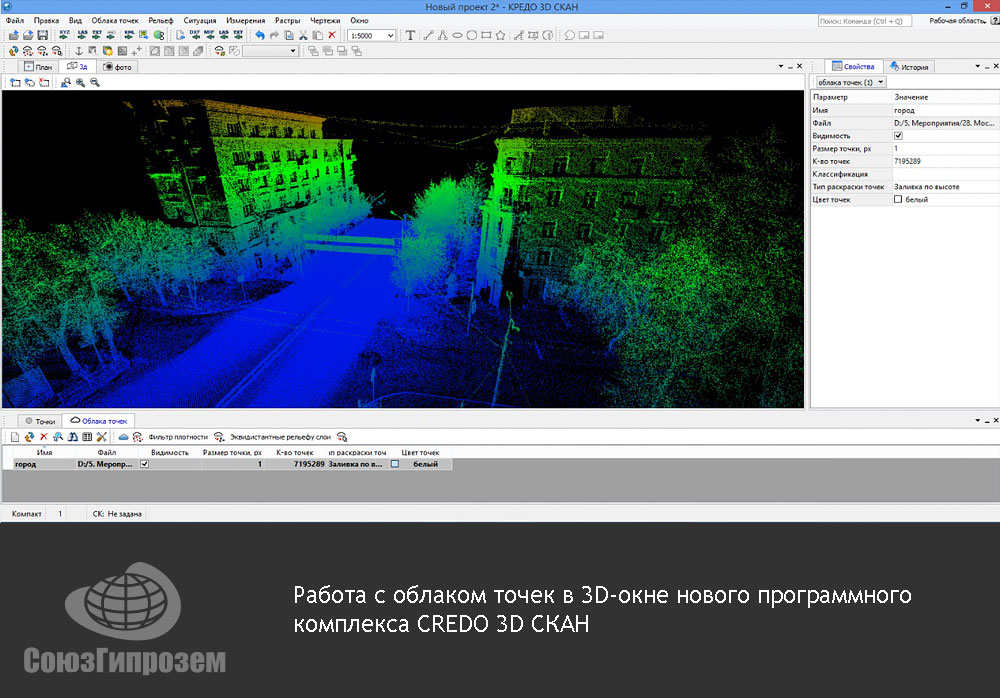Click the refresh icon in clouds panel
The height and width of the screenshot is (698, 1000).
coord(29,437)
